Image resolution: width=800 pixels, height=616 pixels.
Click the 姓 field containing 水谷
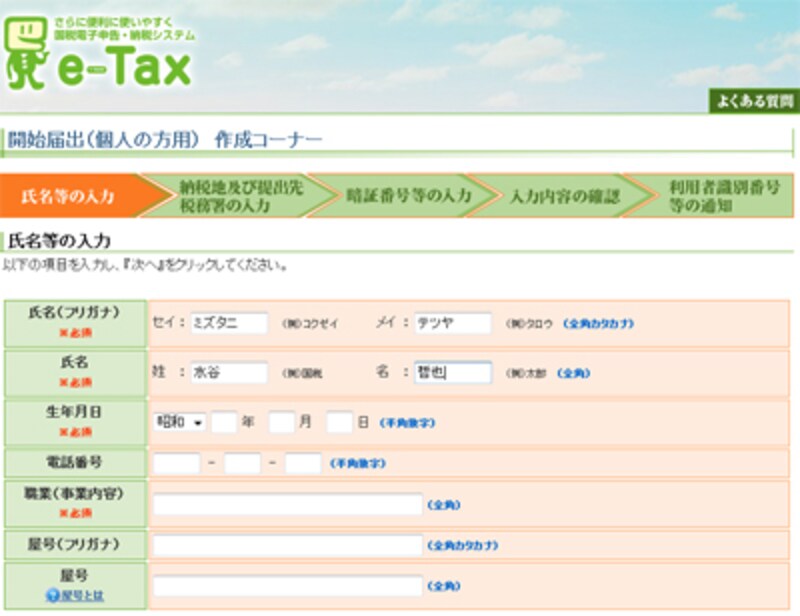[228, 373]
